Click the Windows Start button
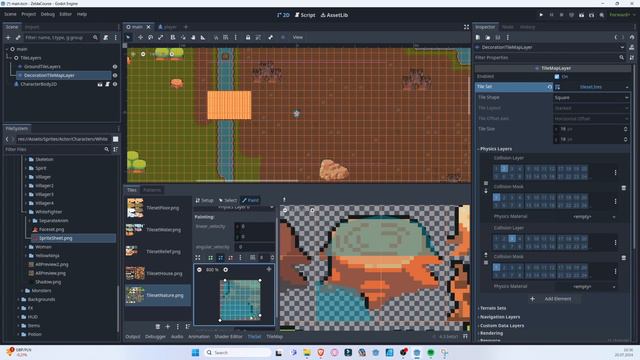This screenshot has width=640, height=360. click(x=196, y=352)
